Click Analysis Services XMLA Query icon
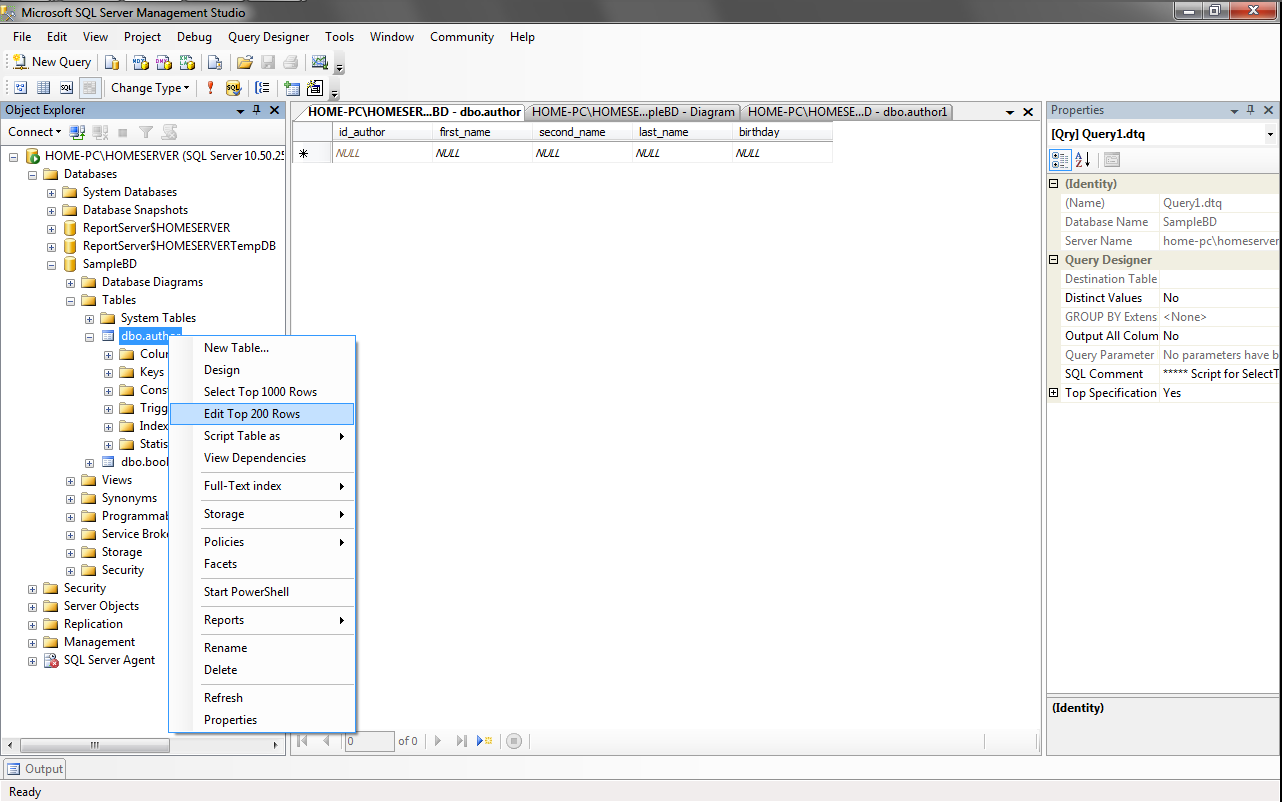 (x=185, y=62)
